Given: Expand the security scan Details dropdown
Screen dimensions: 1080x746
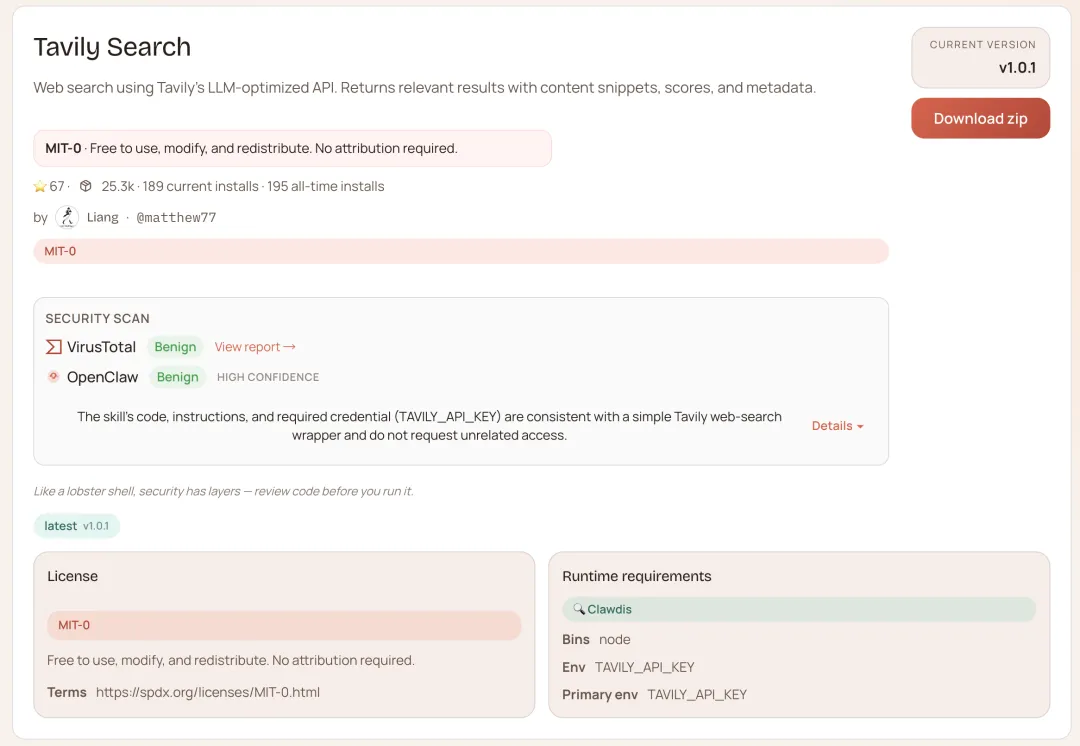Looking at the screenshot, I should (837, 426).
